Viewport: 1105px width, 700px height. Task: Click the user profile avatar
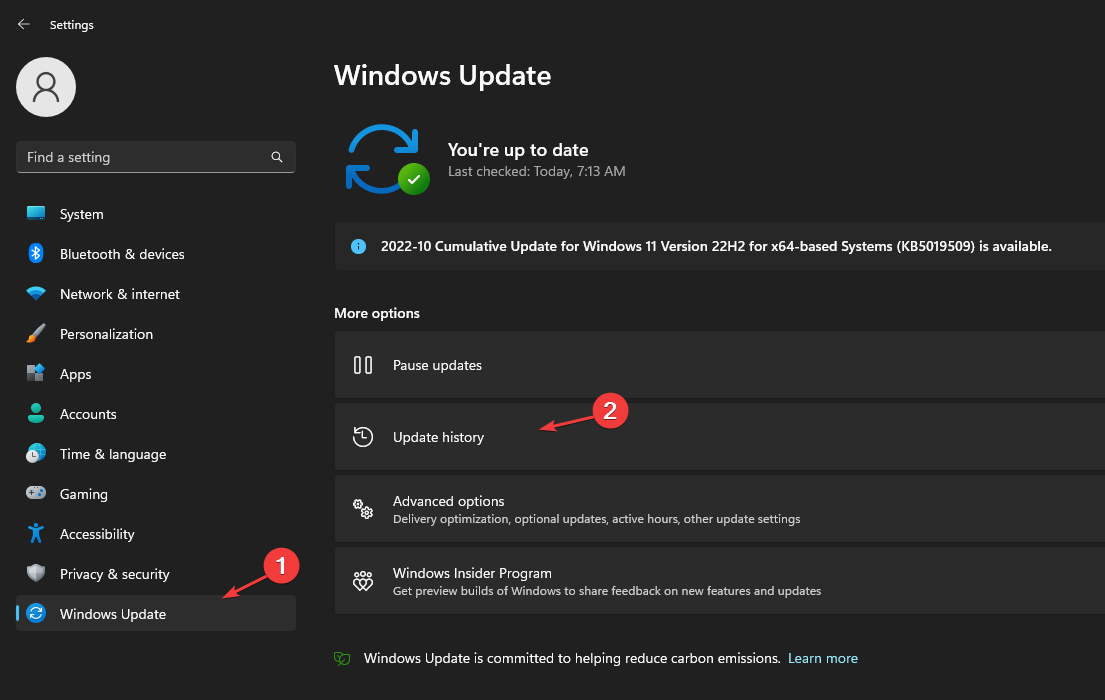[46, 87]
